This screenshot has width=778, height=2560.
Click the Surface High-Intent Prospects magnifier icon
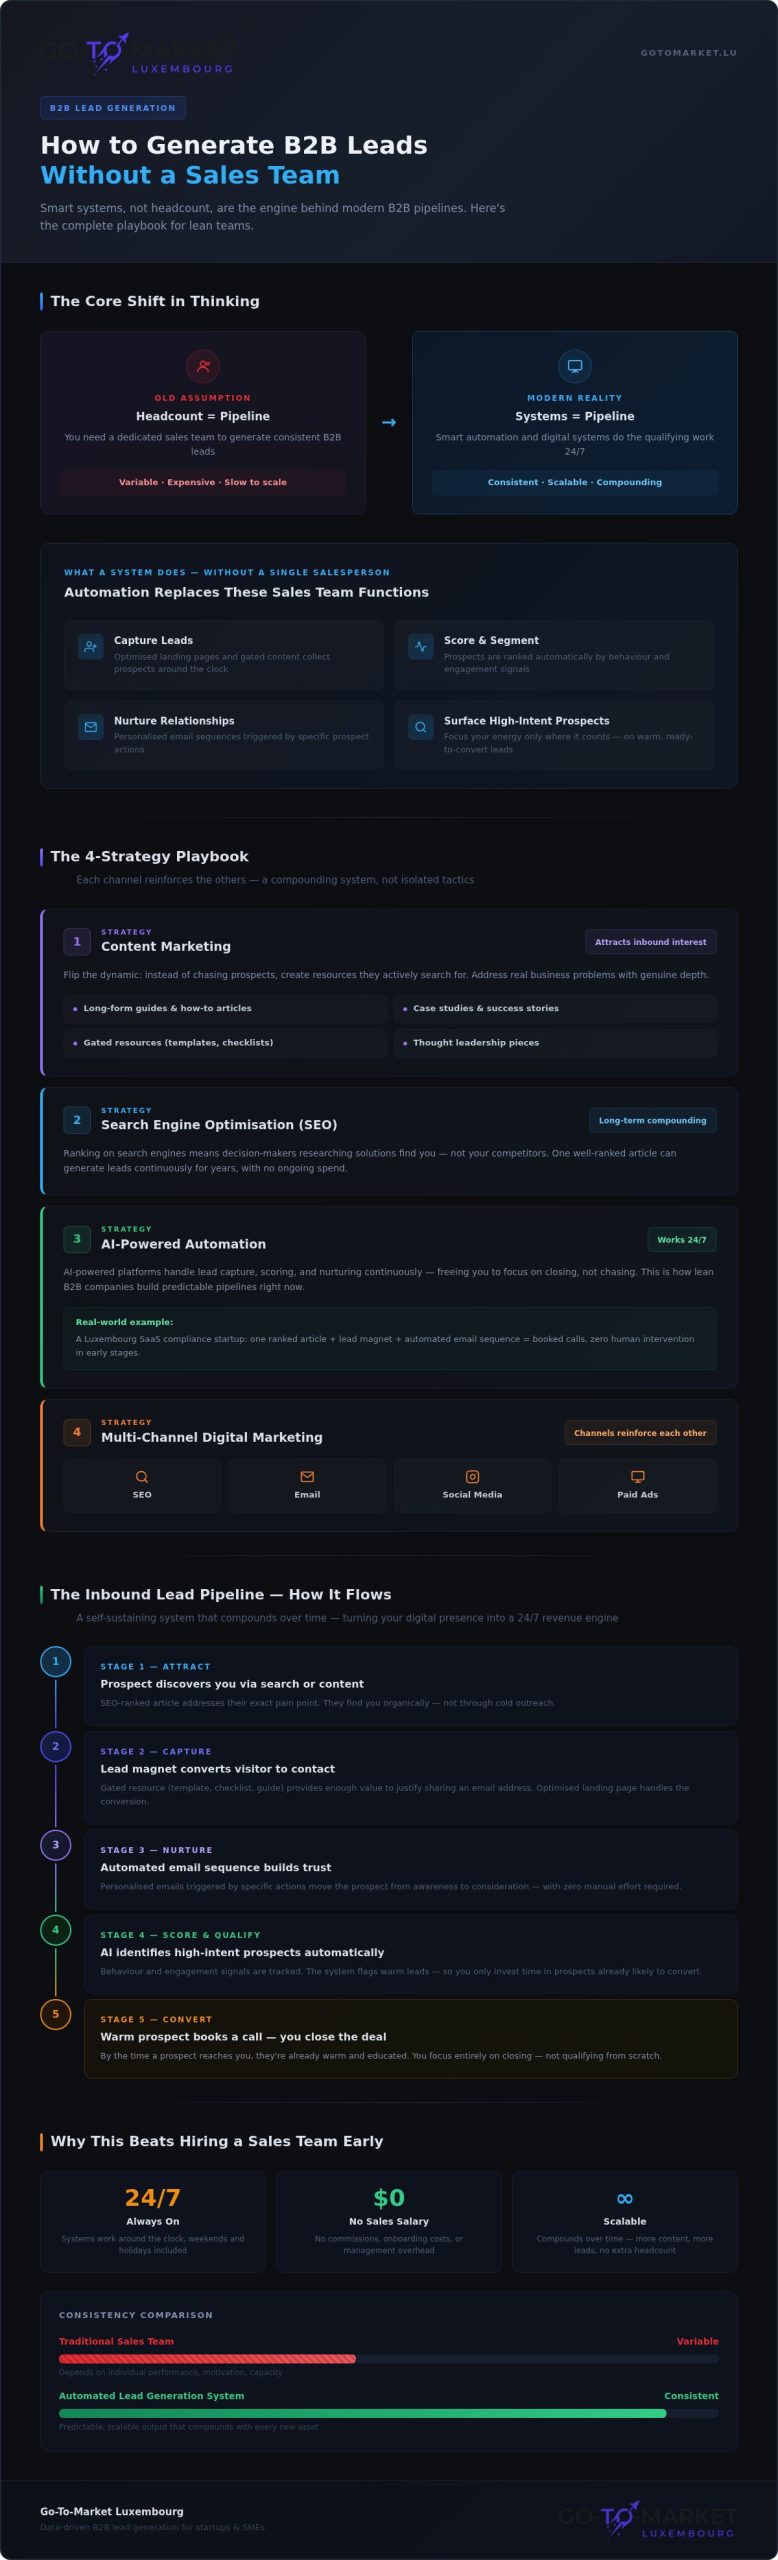(x=421, y=727)
